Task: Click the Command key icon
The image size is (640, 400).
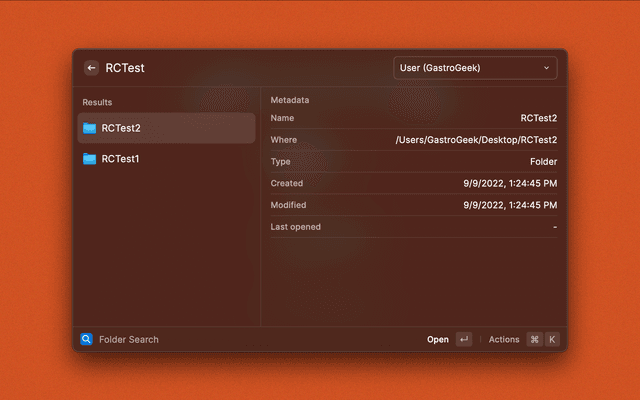Action: coord(534,340)
